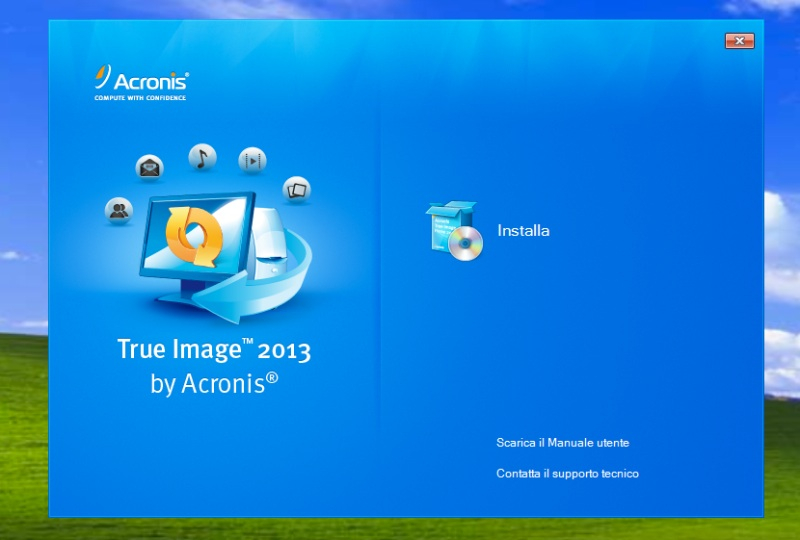Click the Installa software box and disc icon
The image size is (800, 540).
[454, 231]
